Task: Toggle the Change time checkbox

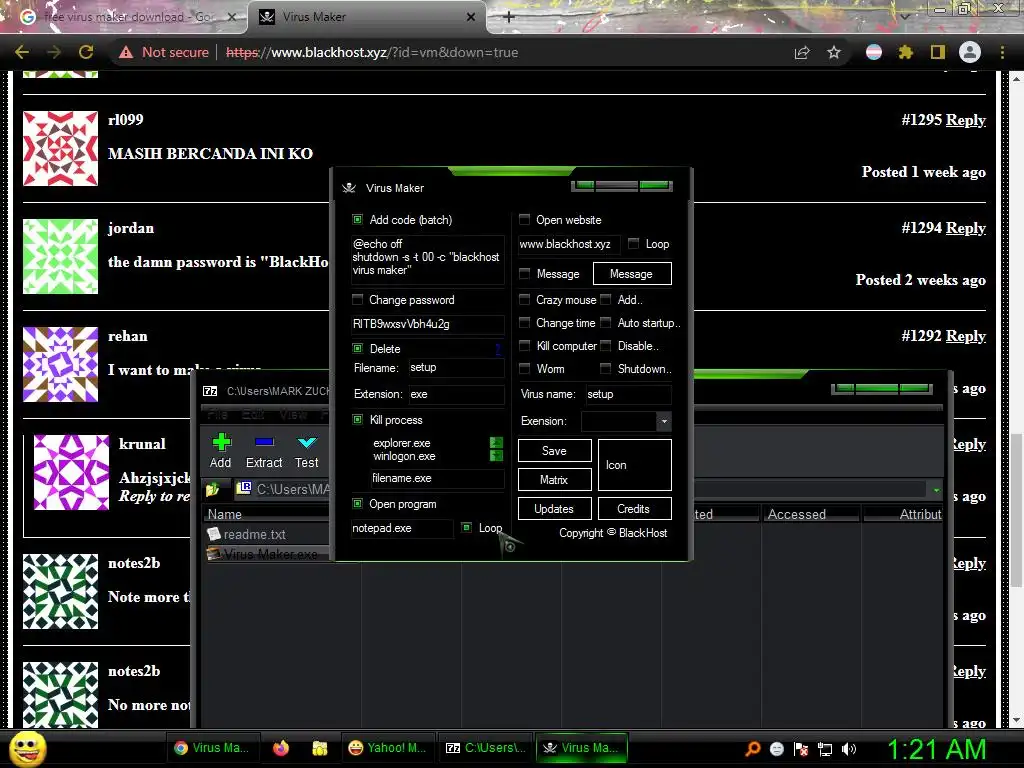Action: pyautogui.click(x=524, y=322)
